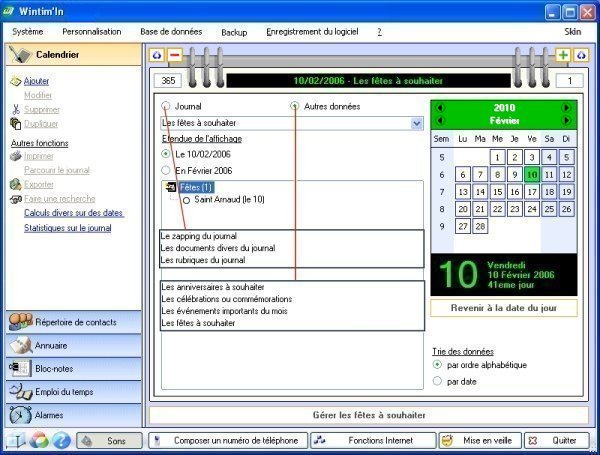
Task: Click the computer monitors icon at bottom left
Action: [x=16, y=440]
